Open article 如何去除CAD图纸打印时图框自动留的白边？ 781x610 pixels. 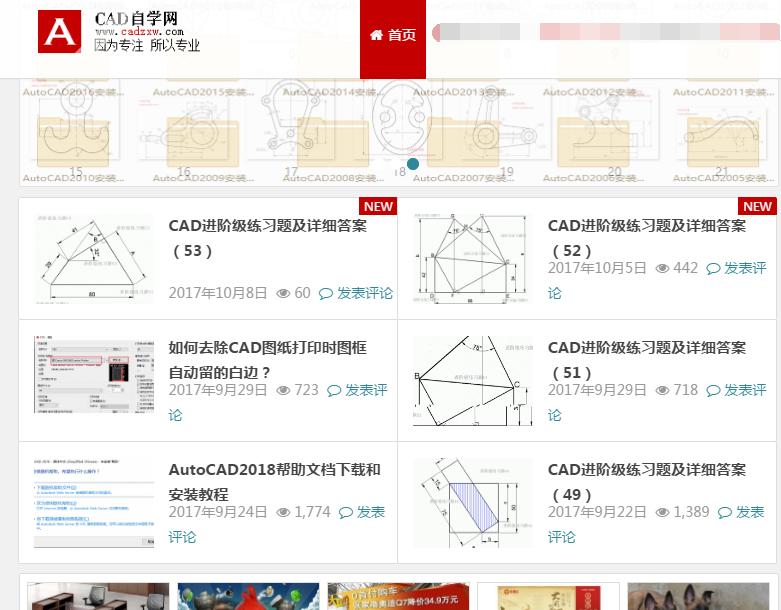(x=267, y=360)
